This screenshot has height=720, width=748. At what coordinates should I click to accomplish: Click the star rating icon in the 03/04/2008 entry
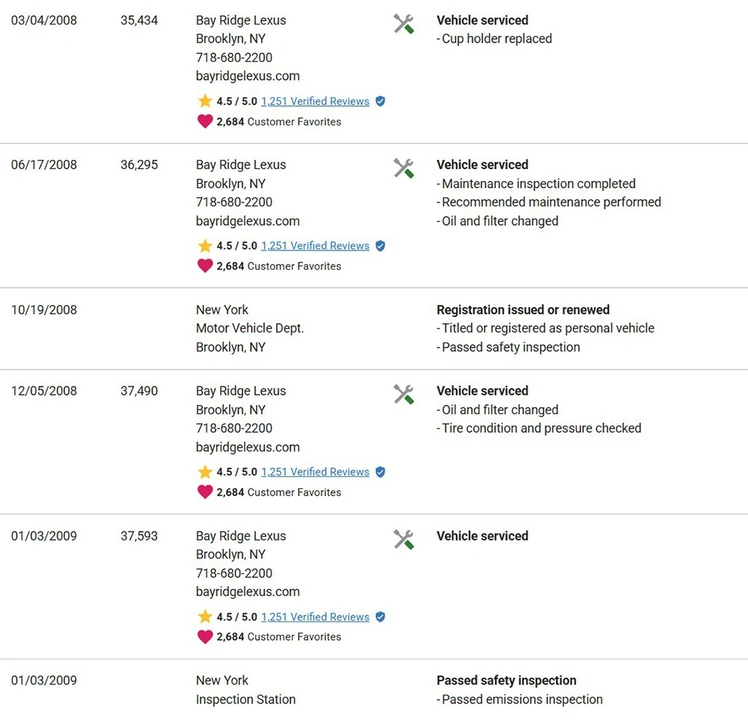205,101
